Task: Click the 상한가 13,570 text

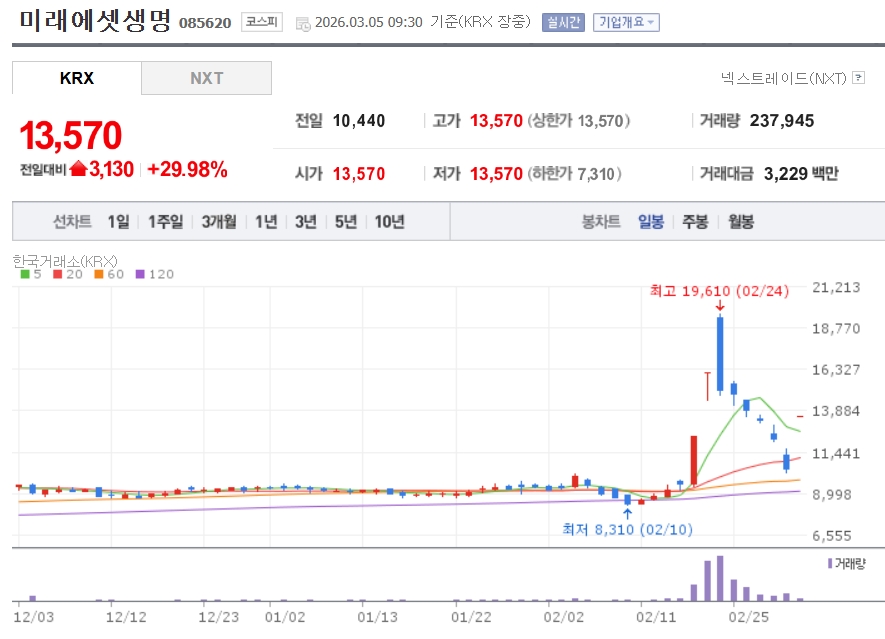Action: [x=579, y=121]
